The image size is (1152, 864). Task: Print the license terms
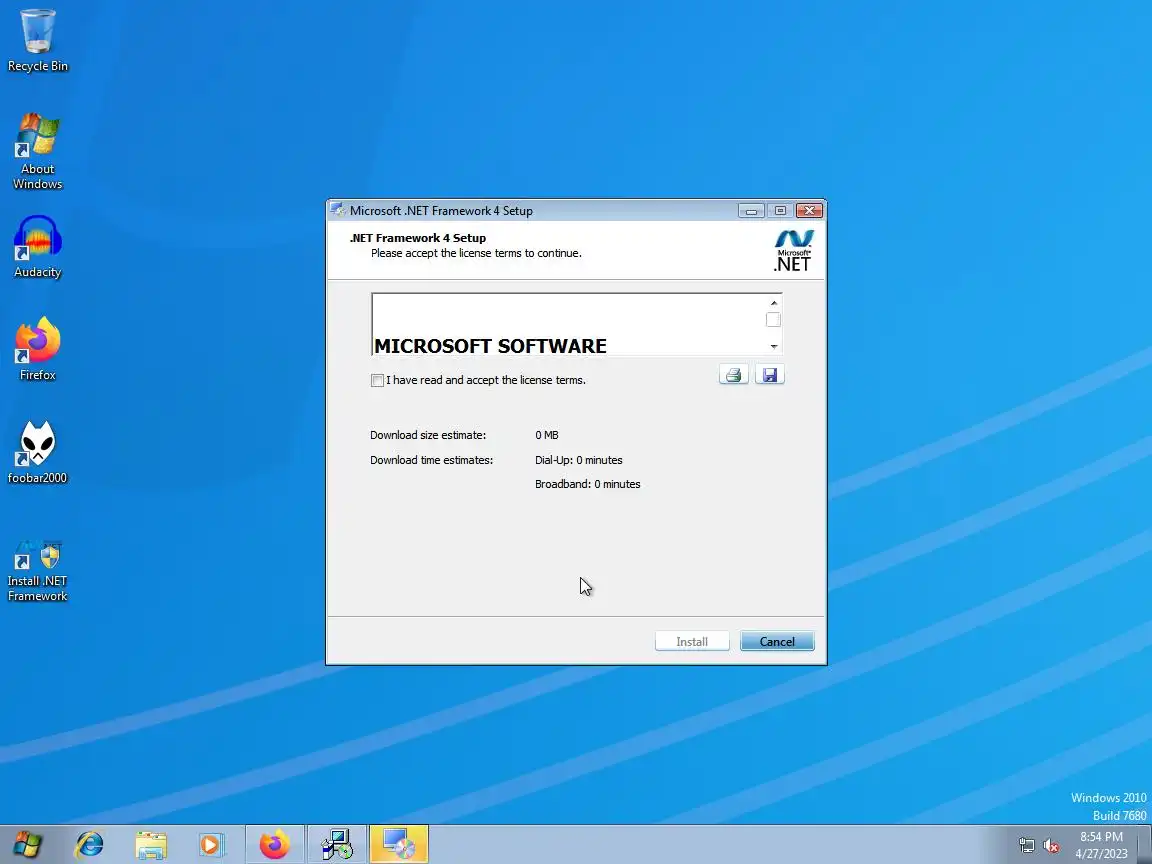(x=733, y=375)
